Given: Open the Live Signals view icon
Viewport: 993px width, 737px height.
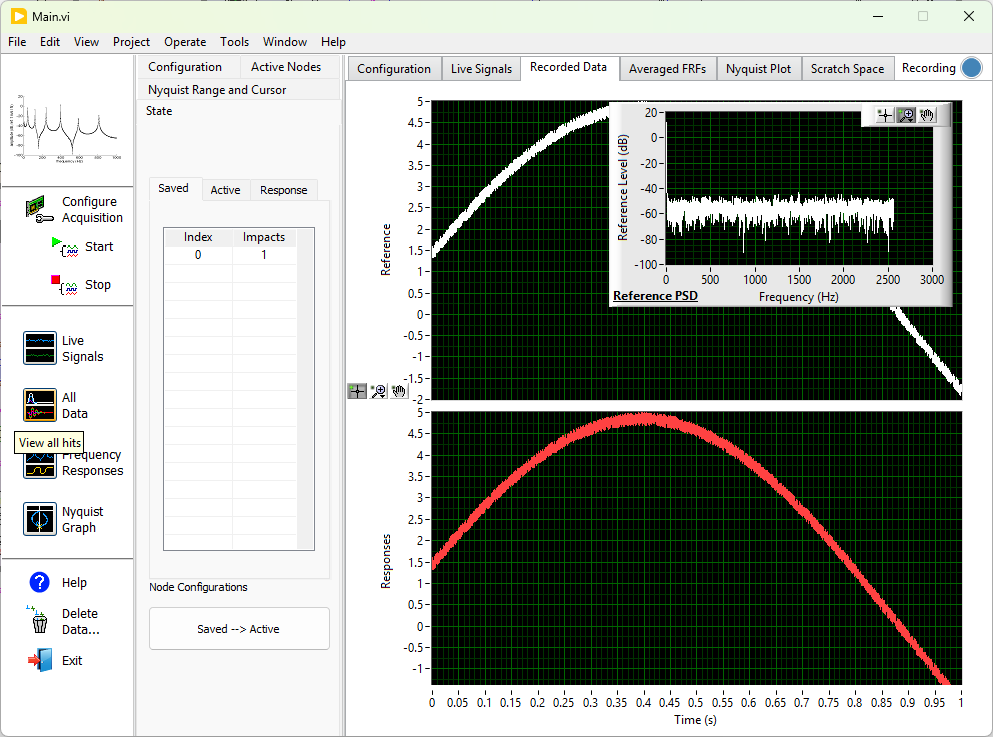Looking at the screenshot, I should (x=40, y=348).
